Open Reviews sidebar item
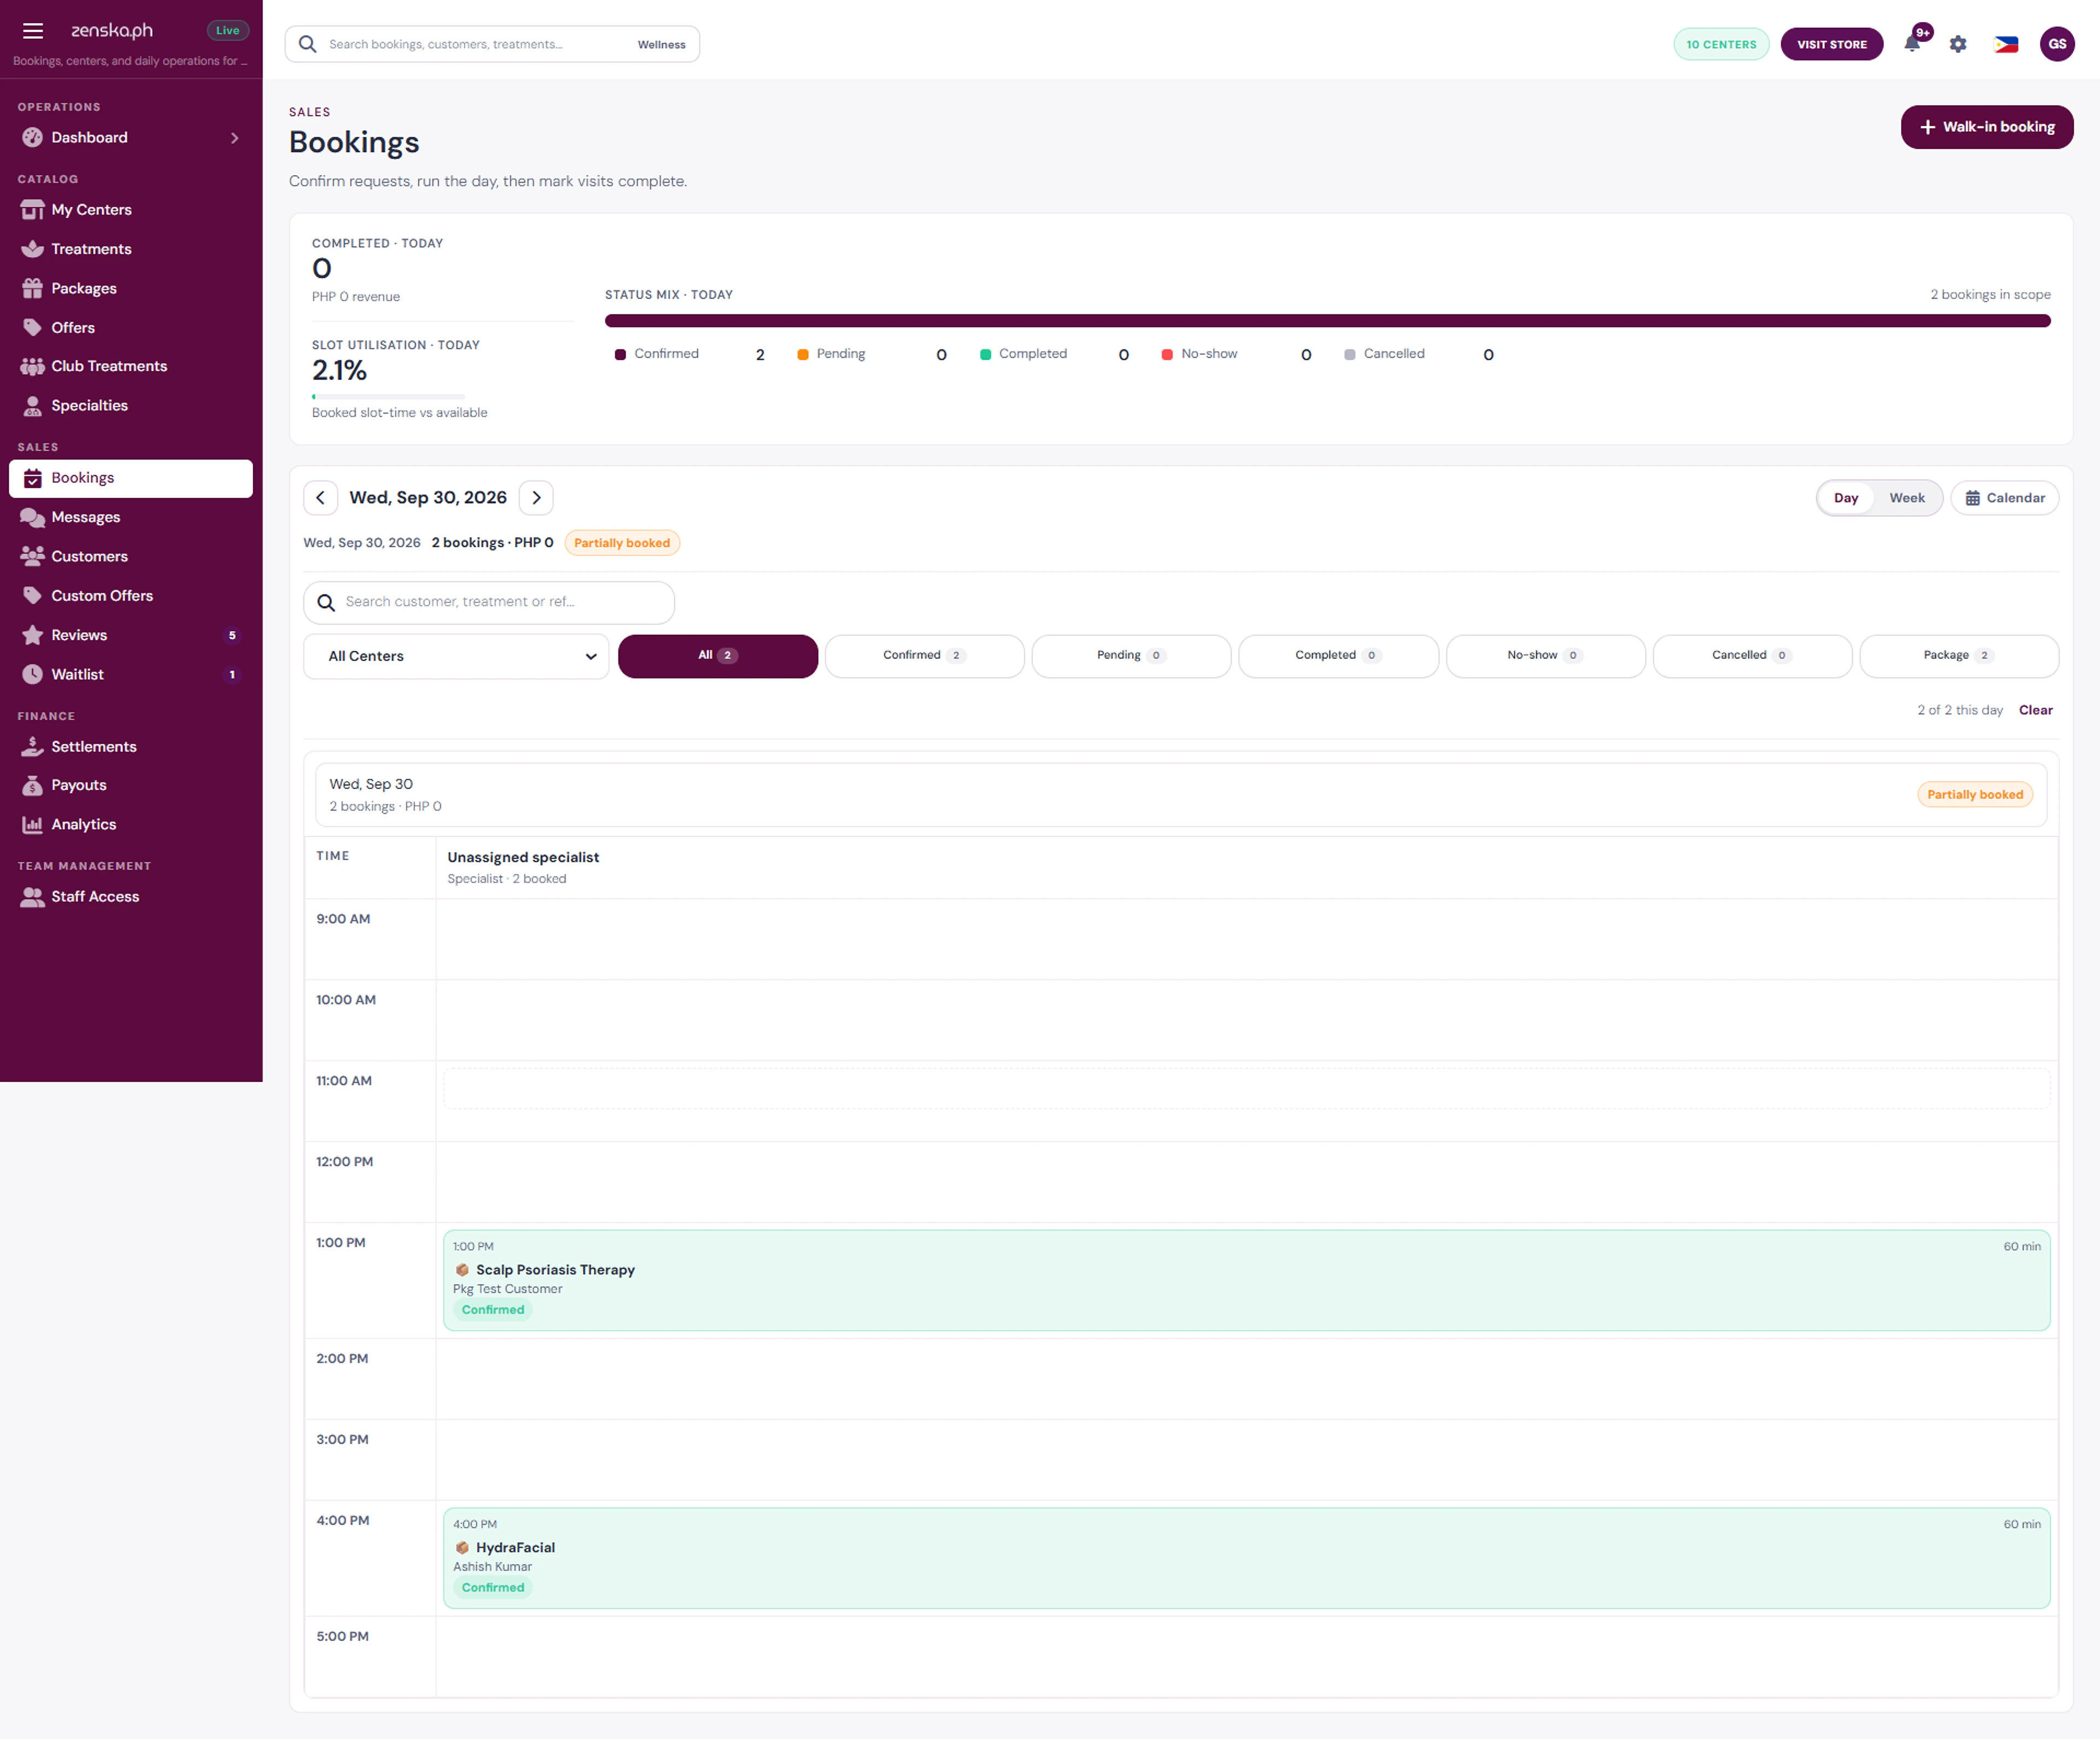 [x=131, y=635]
